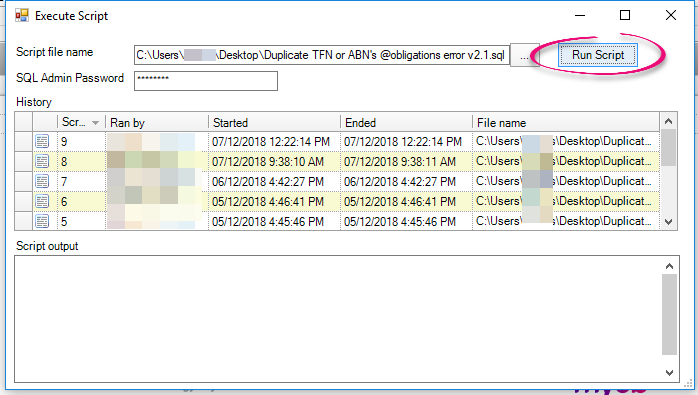
Task: Click the script icon for row 6
Action: [42, 201]
